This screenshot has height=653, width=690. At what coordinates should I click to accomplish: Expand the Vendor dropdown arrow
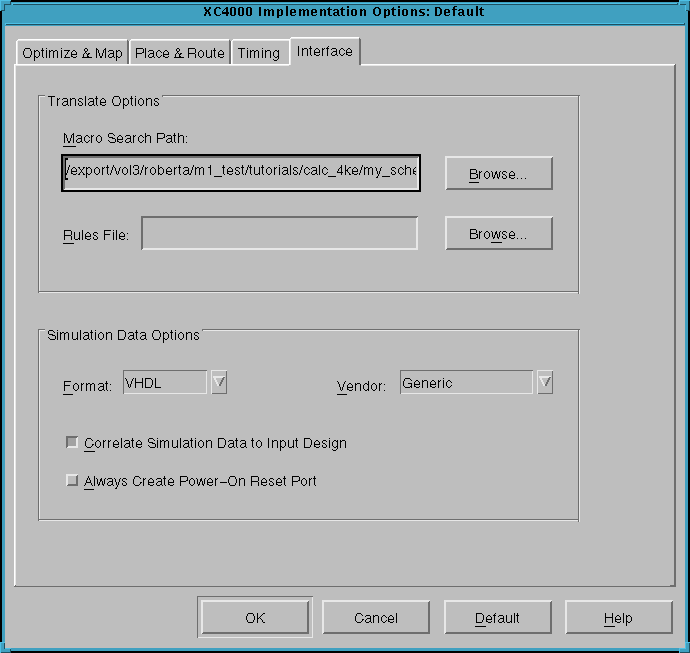[545, 382]
